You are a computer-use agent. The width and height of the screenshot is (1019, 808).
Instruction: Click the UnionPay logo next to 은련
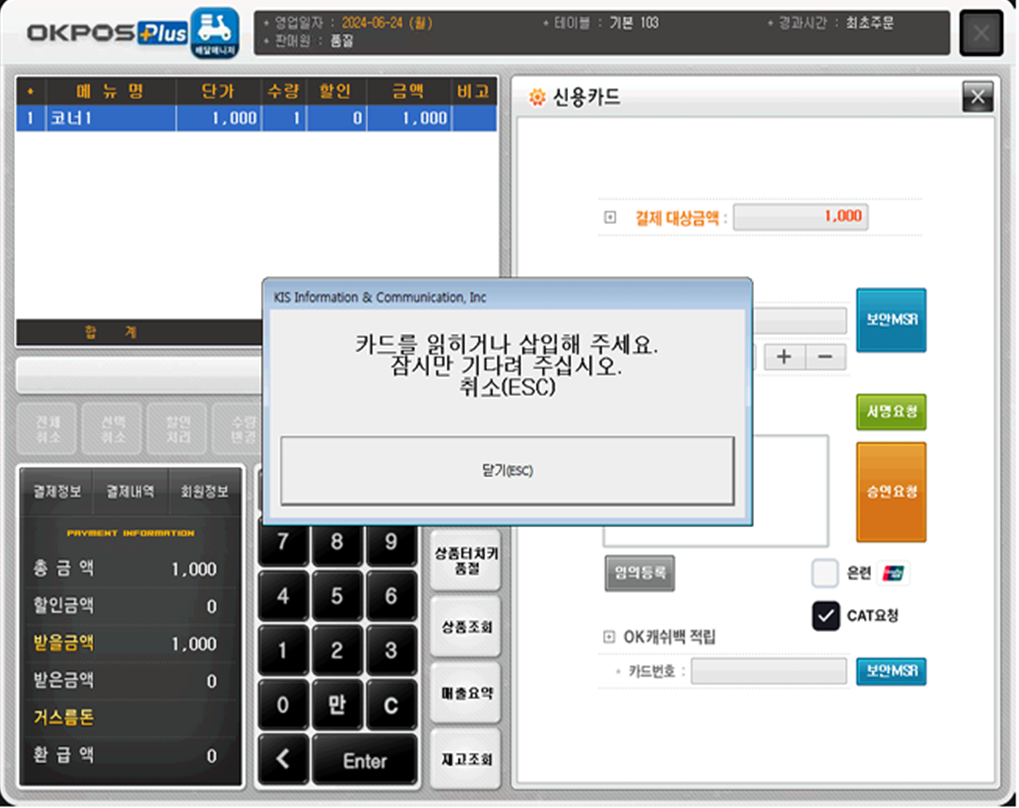pyautogui.click(x=893, y=573)
